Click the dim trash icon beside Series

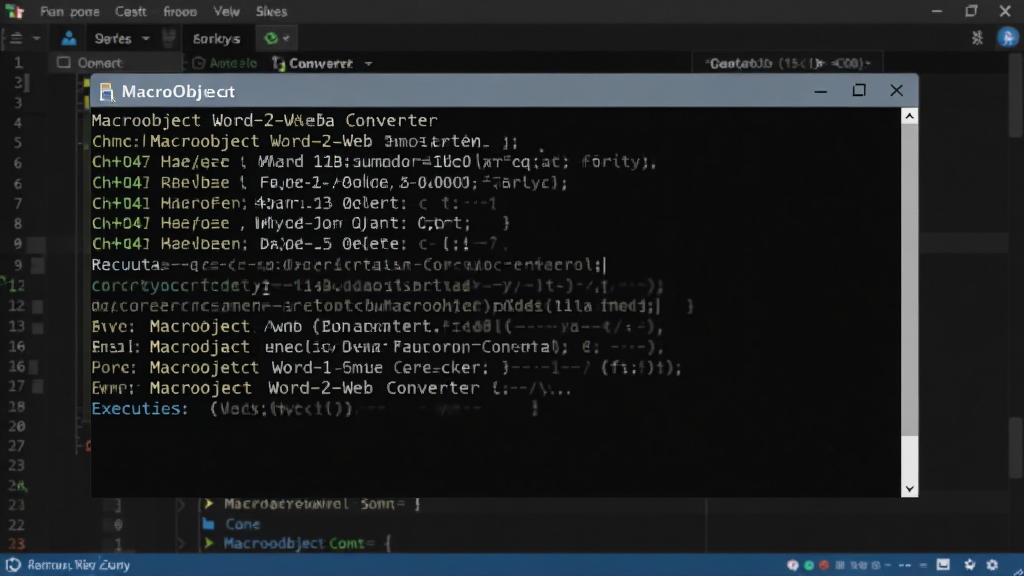click(168, 39)
